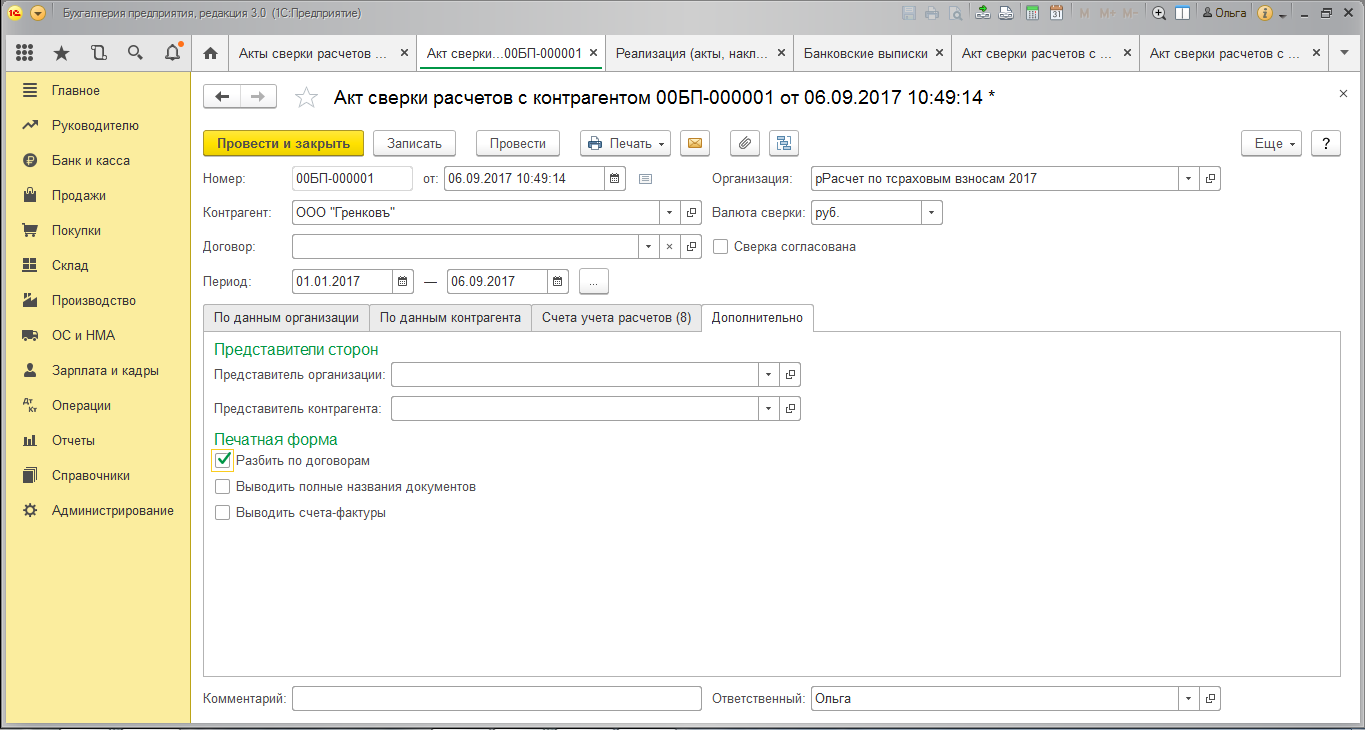Open Администрирование sidebar section
Viewport: 1365px width, 730px height.
click(x=112, y=511)
